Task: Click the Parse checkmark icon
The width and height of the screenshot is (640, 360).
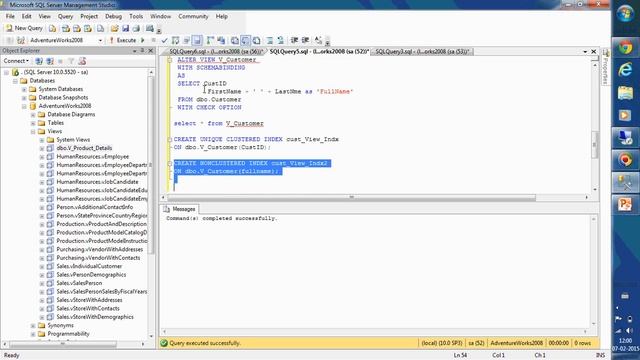Action: click(x=164, y=40)
